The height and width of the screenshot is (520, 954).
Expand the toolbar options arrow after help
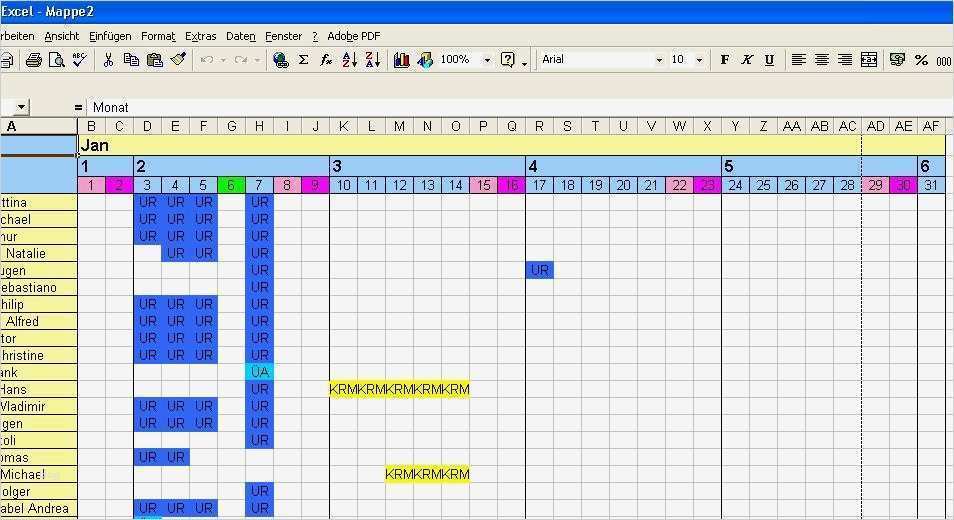coord(524,63)
